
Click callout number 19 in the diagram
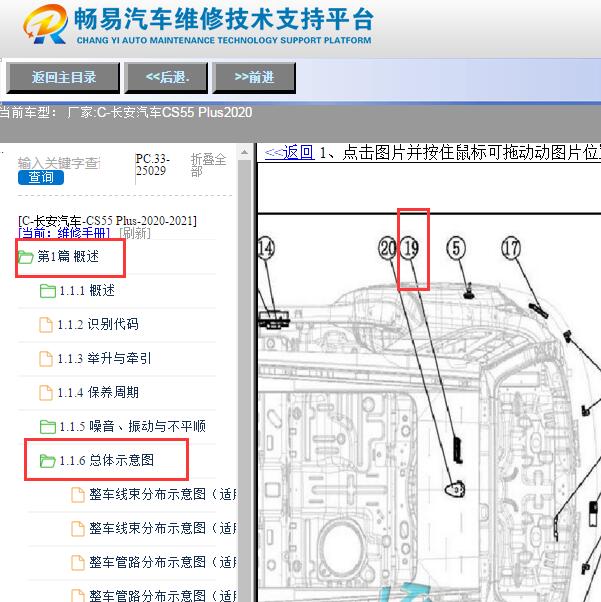pyautogui.click(x=410, y=248)
